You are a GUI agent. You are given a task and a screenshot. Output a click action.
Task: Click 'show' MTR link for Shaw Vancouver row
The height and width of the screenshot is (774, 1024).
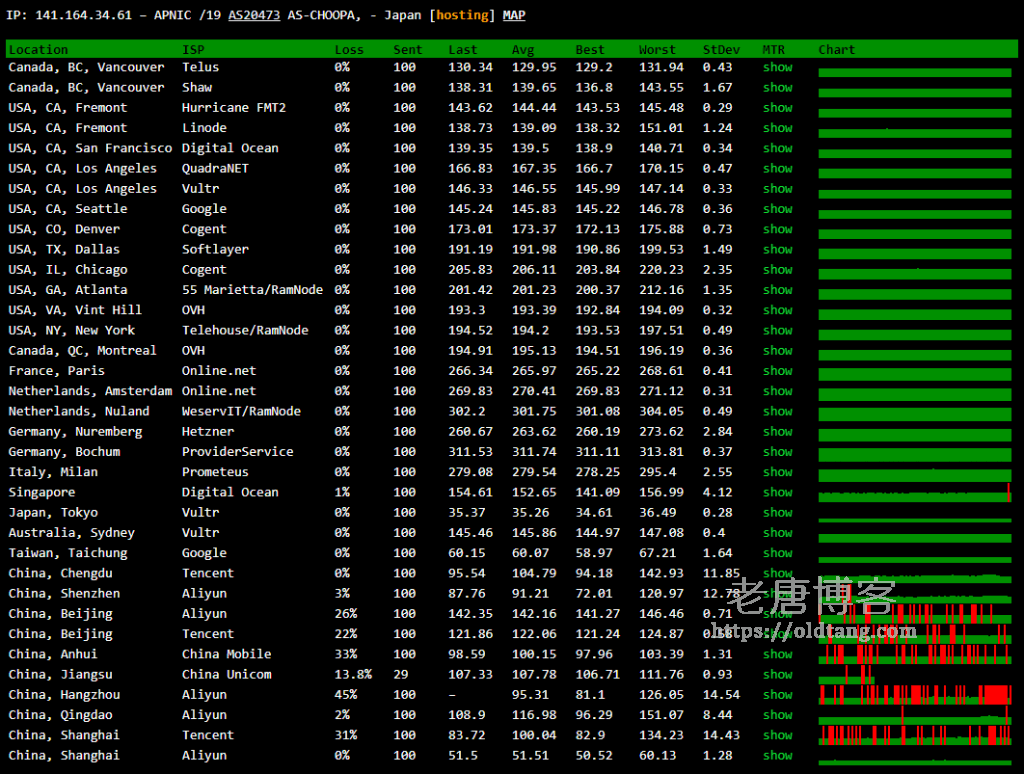point(777,88)
